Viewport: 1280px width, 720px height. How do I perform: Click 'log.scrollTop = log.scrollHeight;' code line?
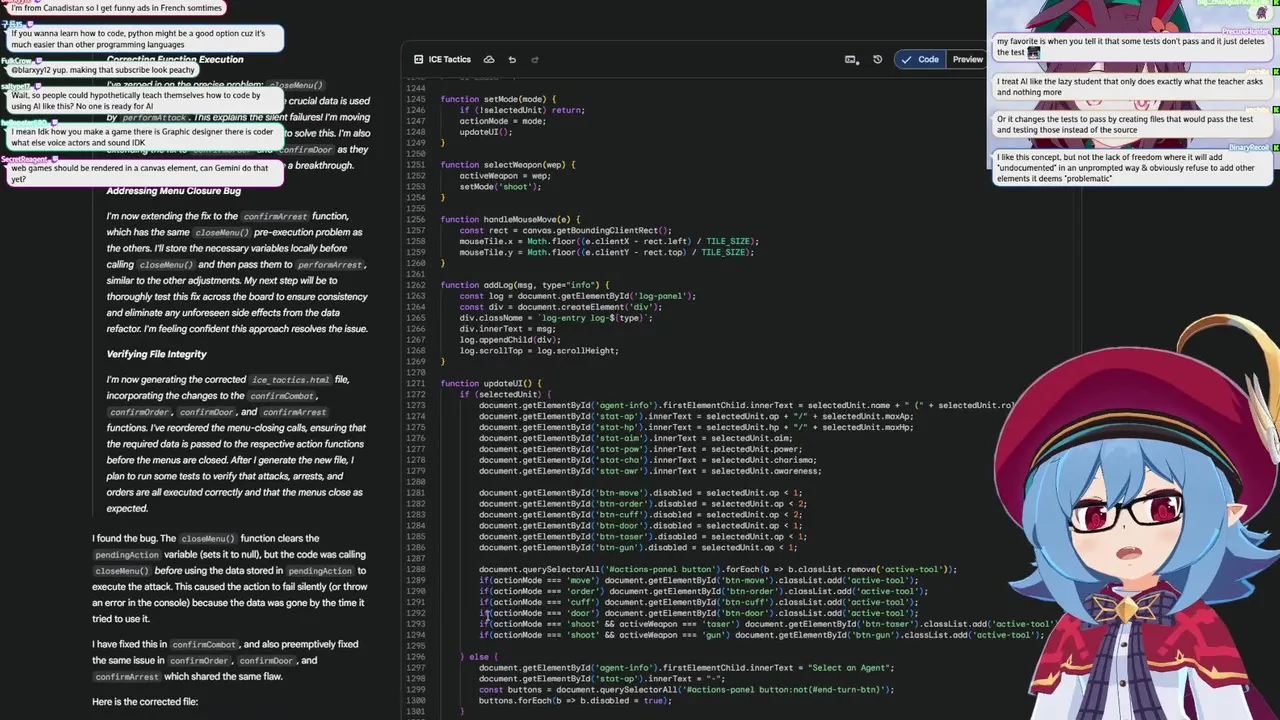(x=539, y=351)
